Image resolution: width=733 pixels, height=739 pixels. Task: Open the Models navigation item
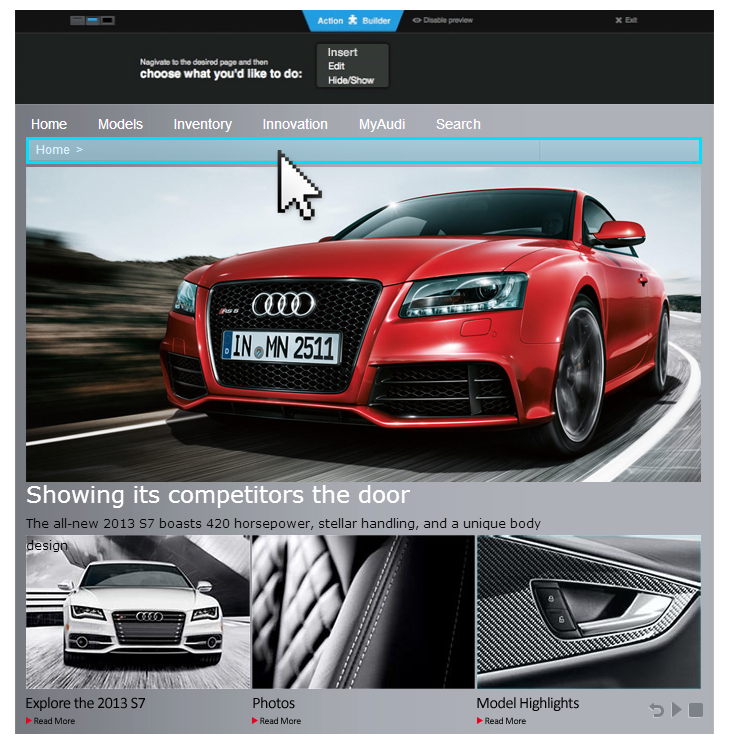(120, 124)
